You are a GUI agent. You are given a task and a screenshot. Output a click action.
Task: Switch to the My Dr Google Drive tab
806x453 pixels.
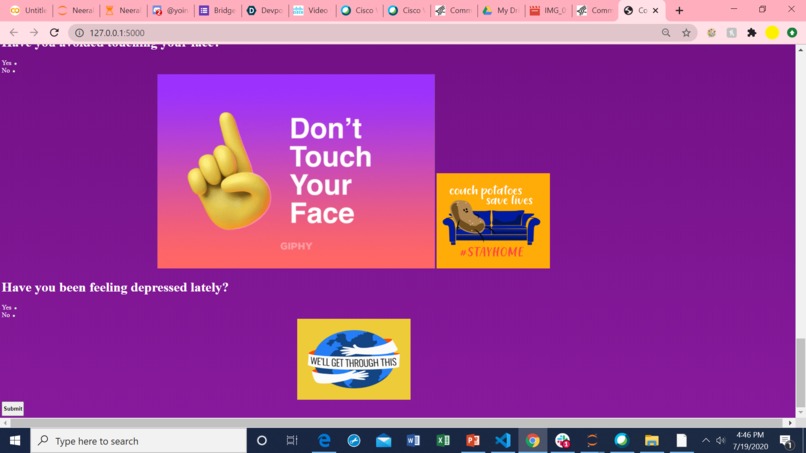(501, 10)
